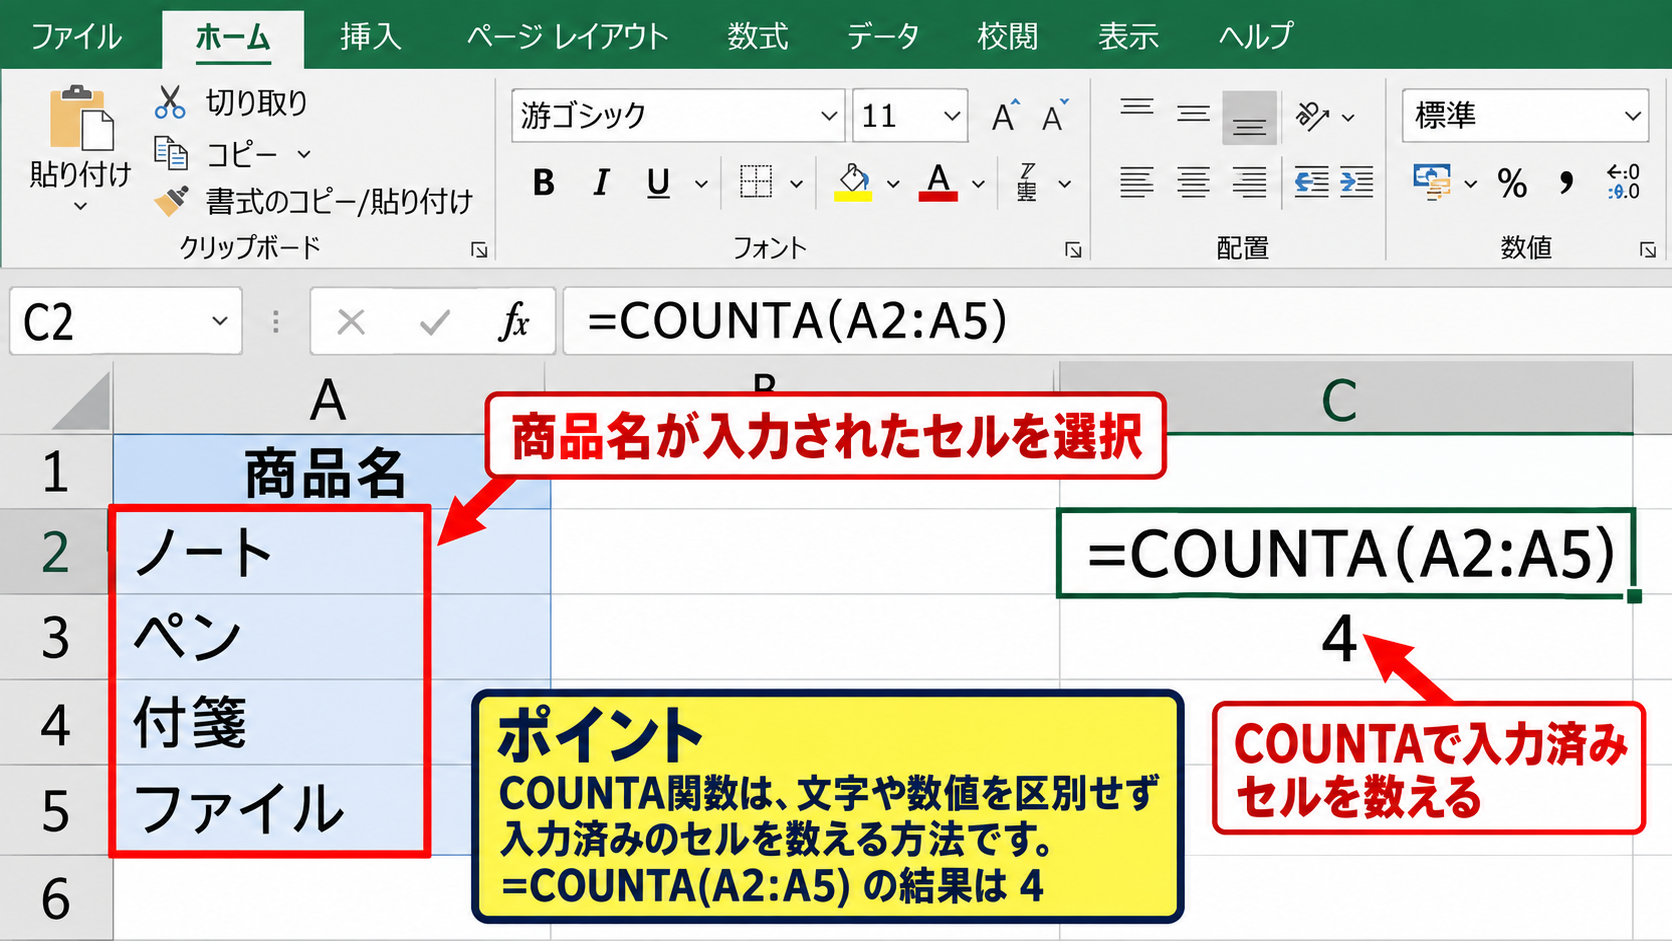The width and height of the screenshot is (1672, 941).
Task: Click the Select All corner triangle
Action: 82,402
